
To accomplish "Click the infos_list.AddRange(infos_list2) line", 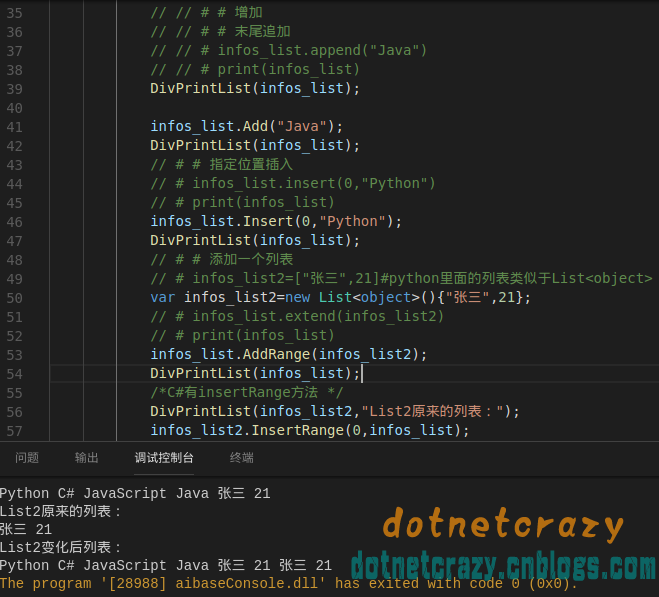I will pos(289,354).
